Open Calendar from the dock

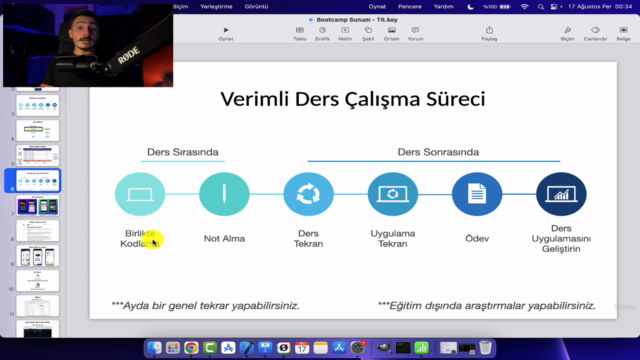pos(302,348)
